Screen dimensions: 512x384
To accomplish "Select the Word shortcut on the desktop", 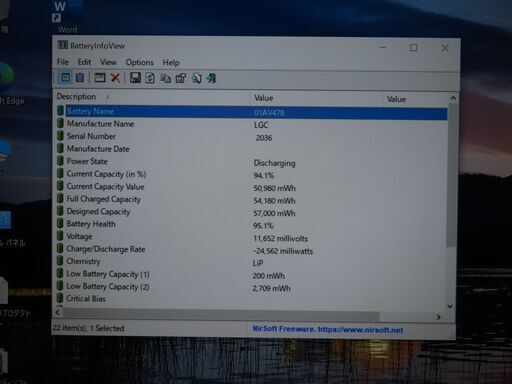I will [x=66, y=16].
